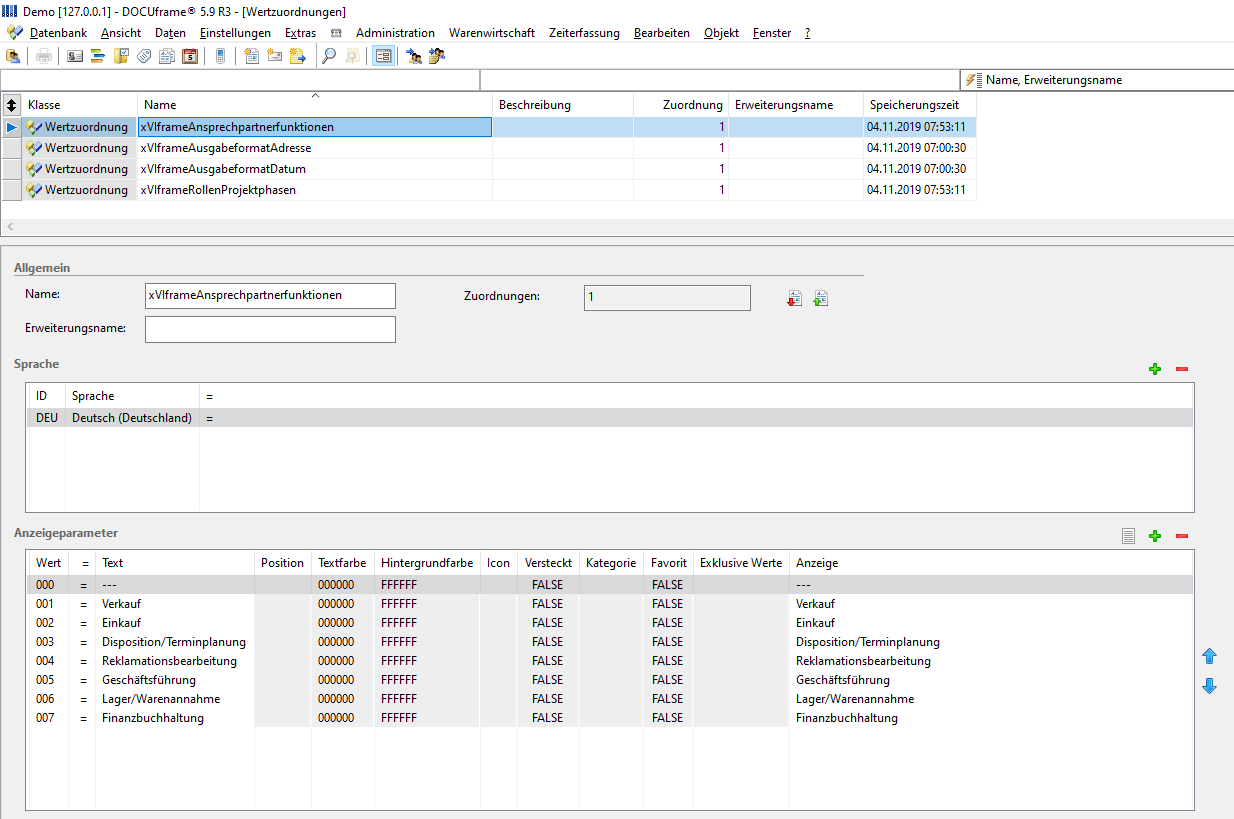
Task: Click the lightning sort icon before Name, Erweiterungsname
Action: click(974, 80)
